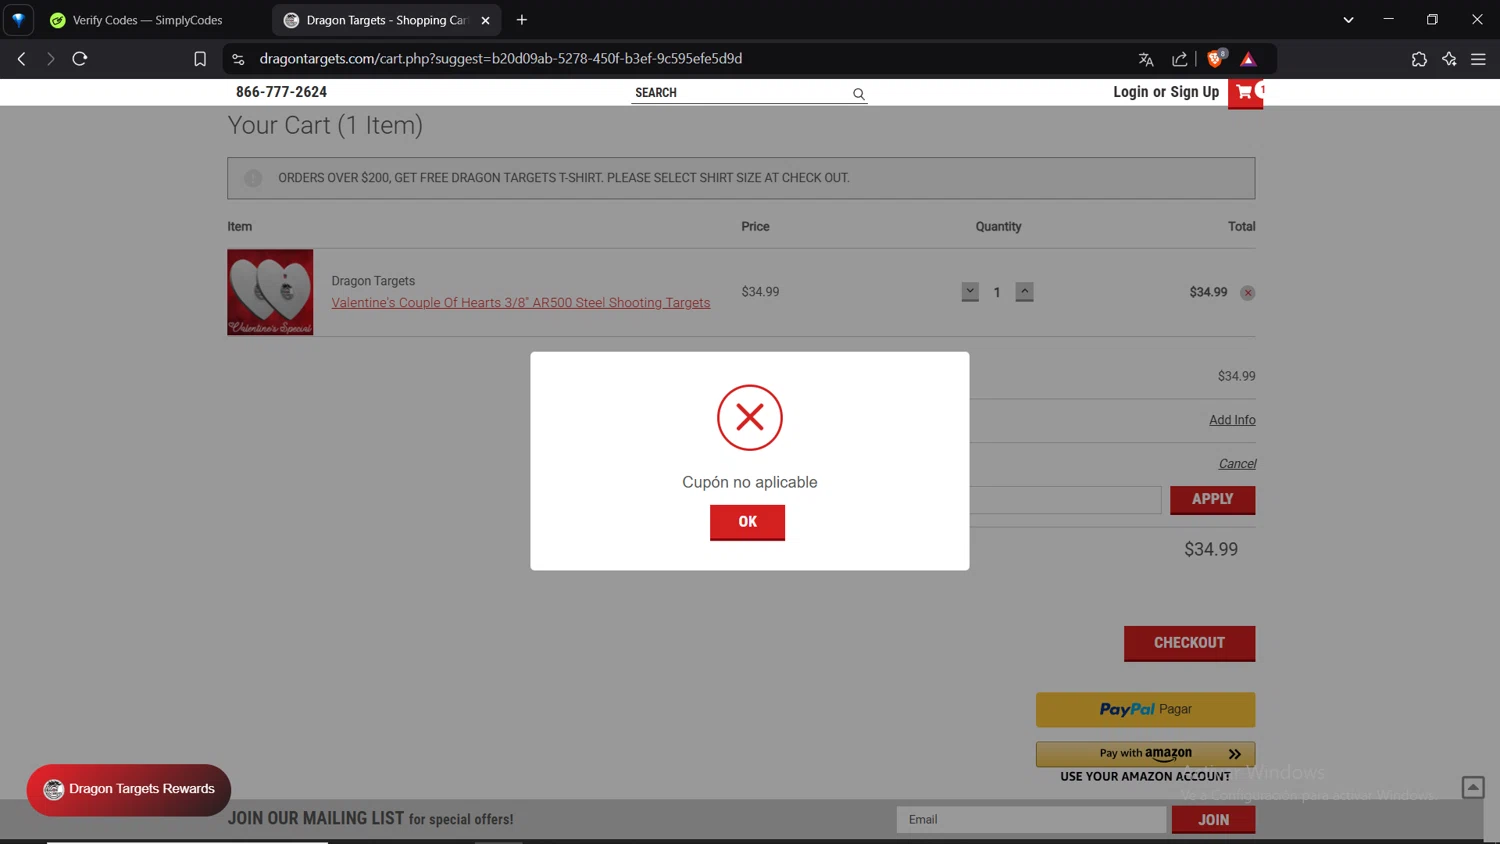
Task: Click the Item column header
Action: (x=239, y=227)
